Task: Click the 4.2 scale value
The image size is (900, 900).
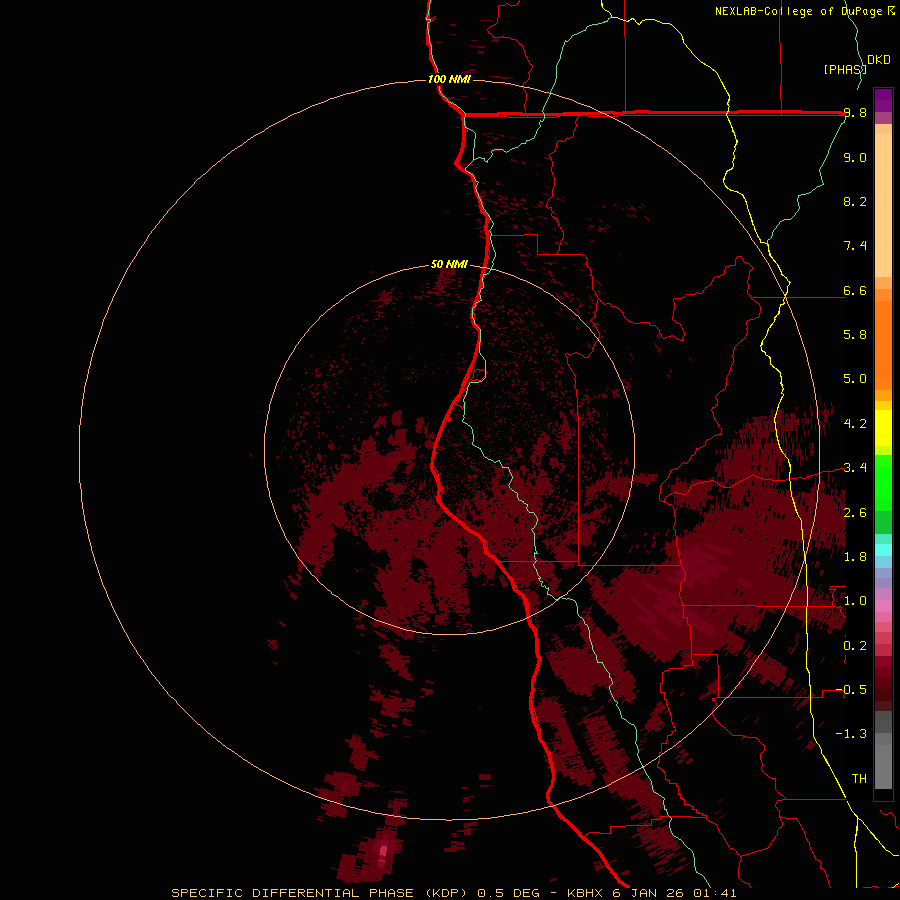Action: coord(855,424)
